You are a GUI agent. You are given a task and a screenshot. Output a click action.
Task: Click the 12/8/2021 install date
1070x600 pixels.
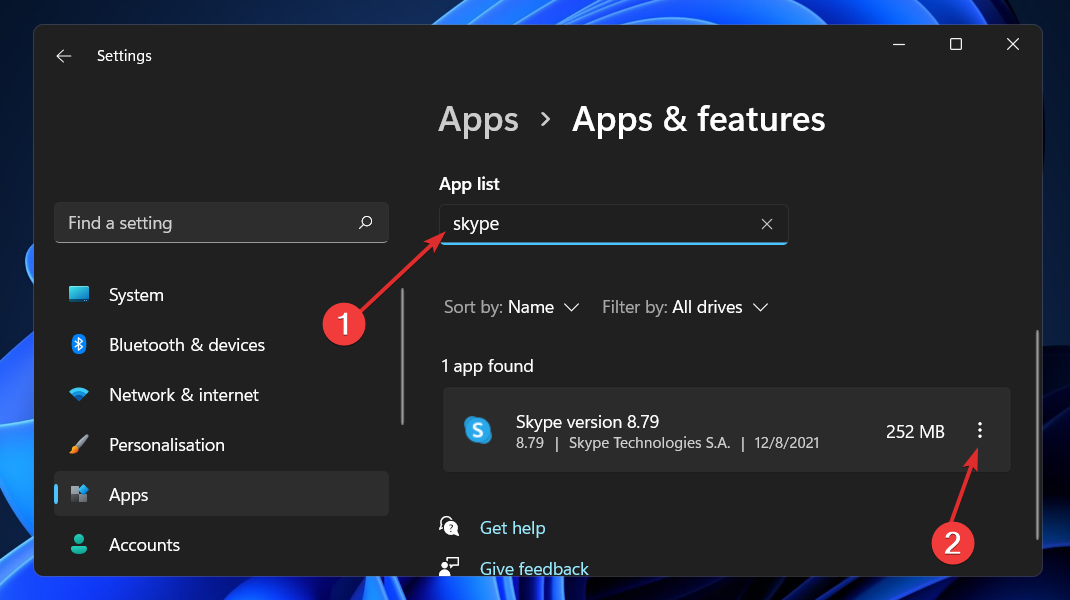tap(787, 443)
